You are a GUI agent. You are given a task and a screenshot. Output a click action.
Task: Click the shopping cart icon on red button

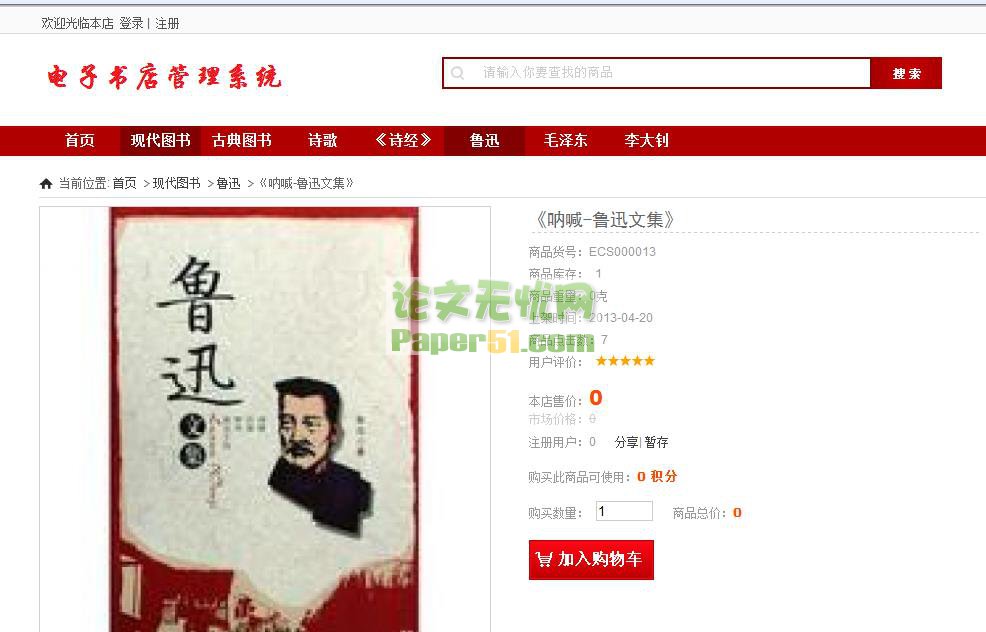coord(544,559)
